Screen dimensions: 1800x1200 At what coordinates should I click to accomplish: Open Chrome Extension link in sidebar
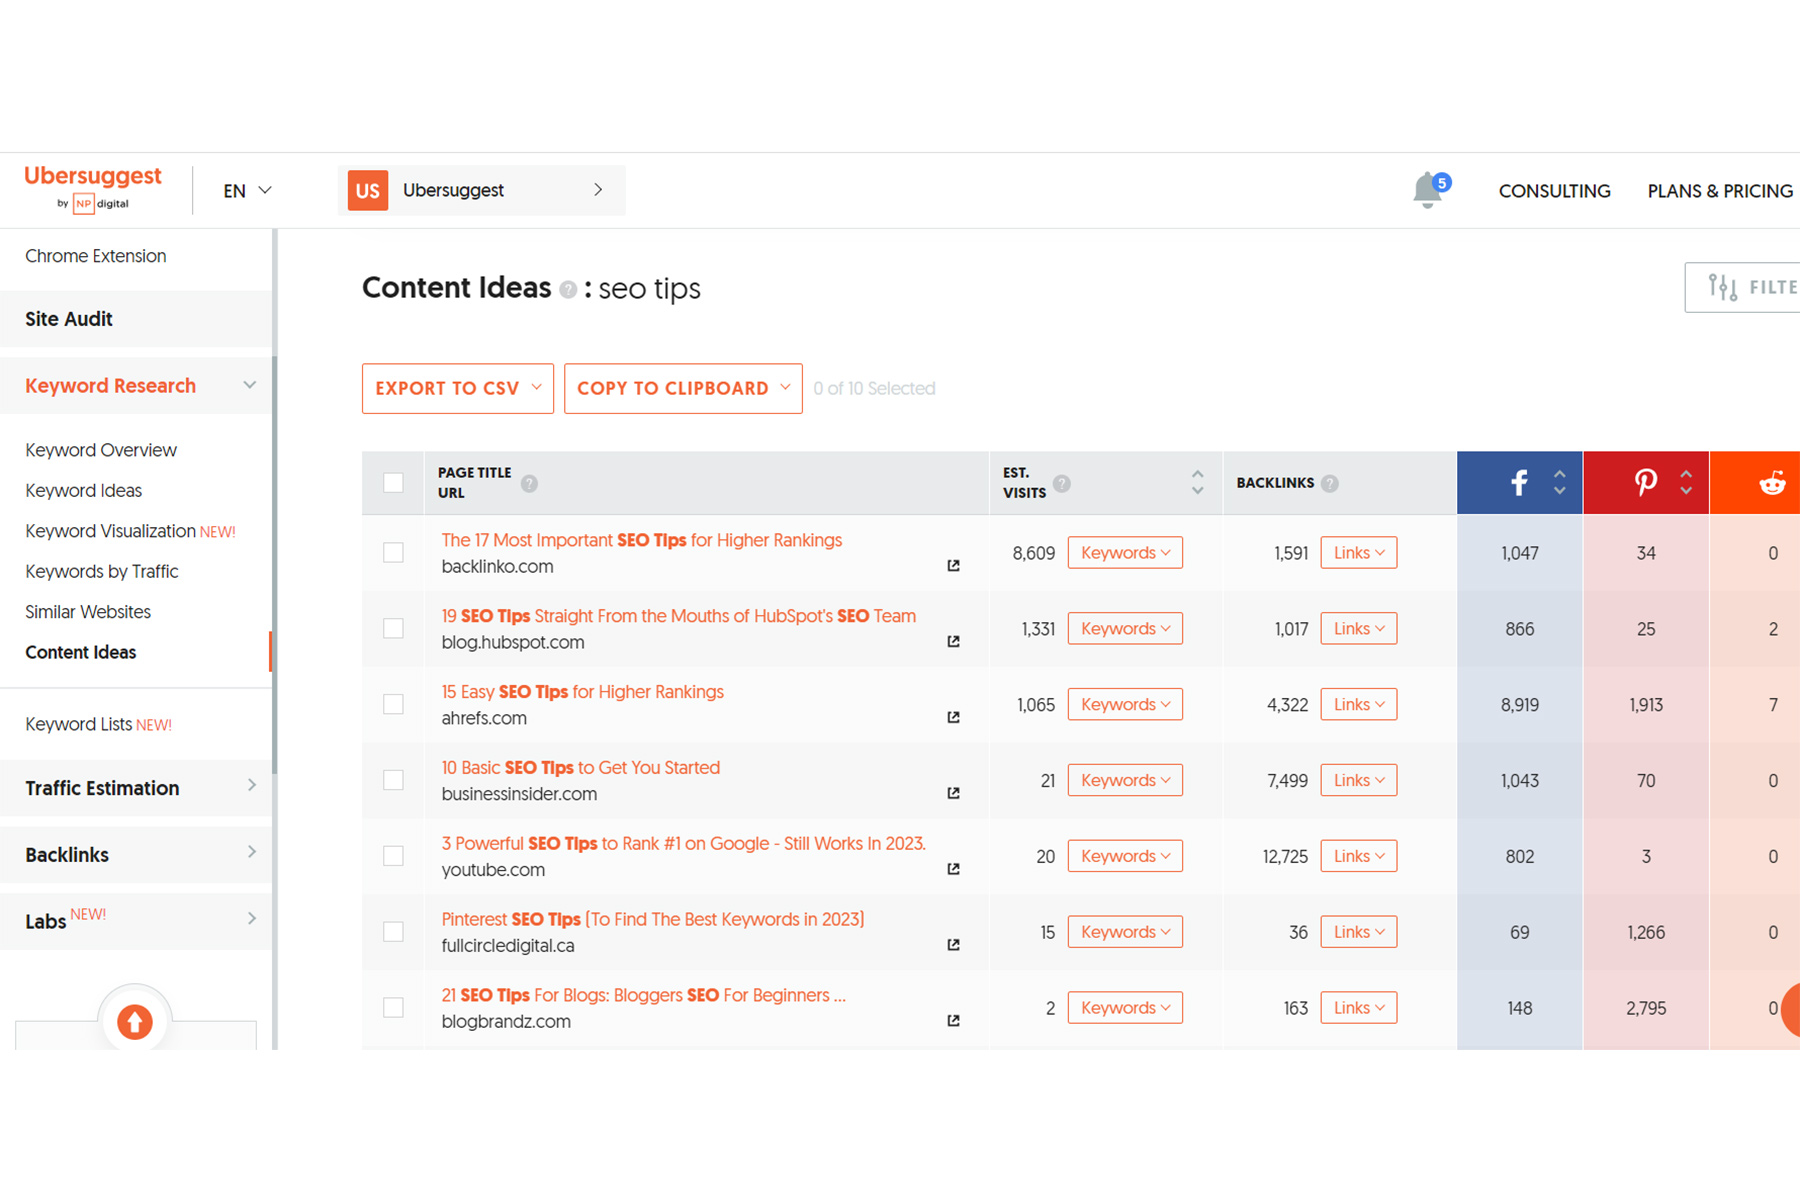96,256
